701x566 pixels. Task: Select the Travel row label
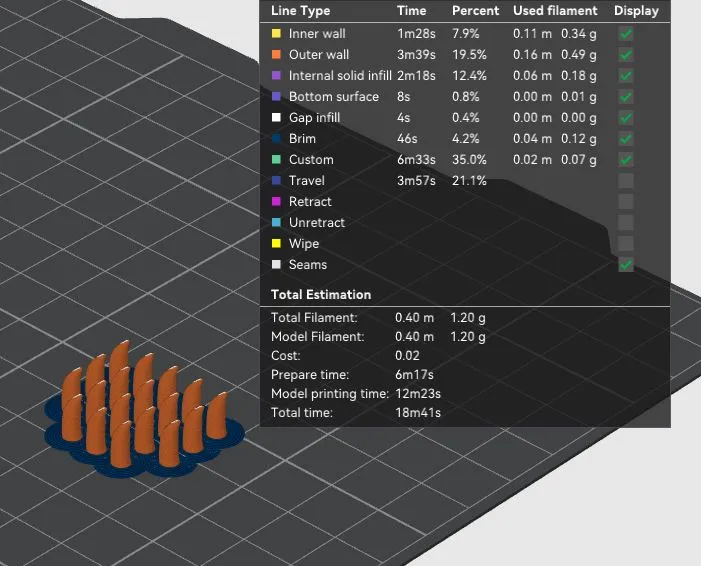point(307,181)
